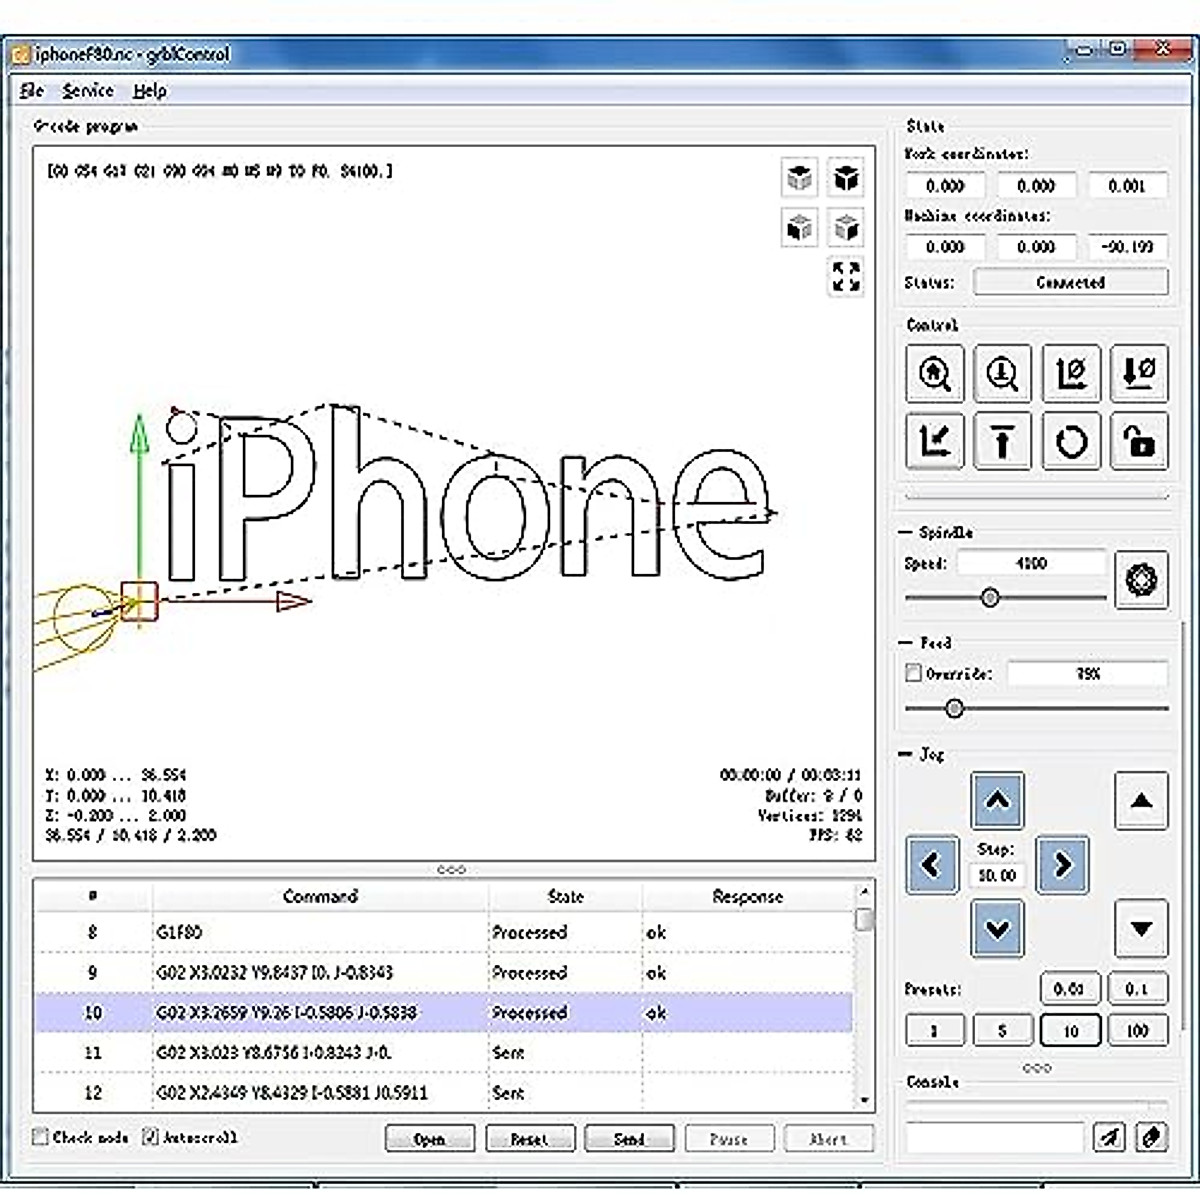
Task: Open the Service menu
Action: point(88,91)
